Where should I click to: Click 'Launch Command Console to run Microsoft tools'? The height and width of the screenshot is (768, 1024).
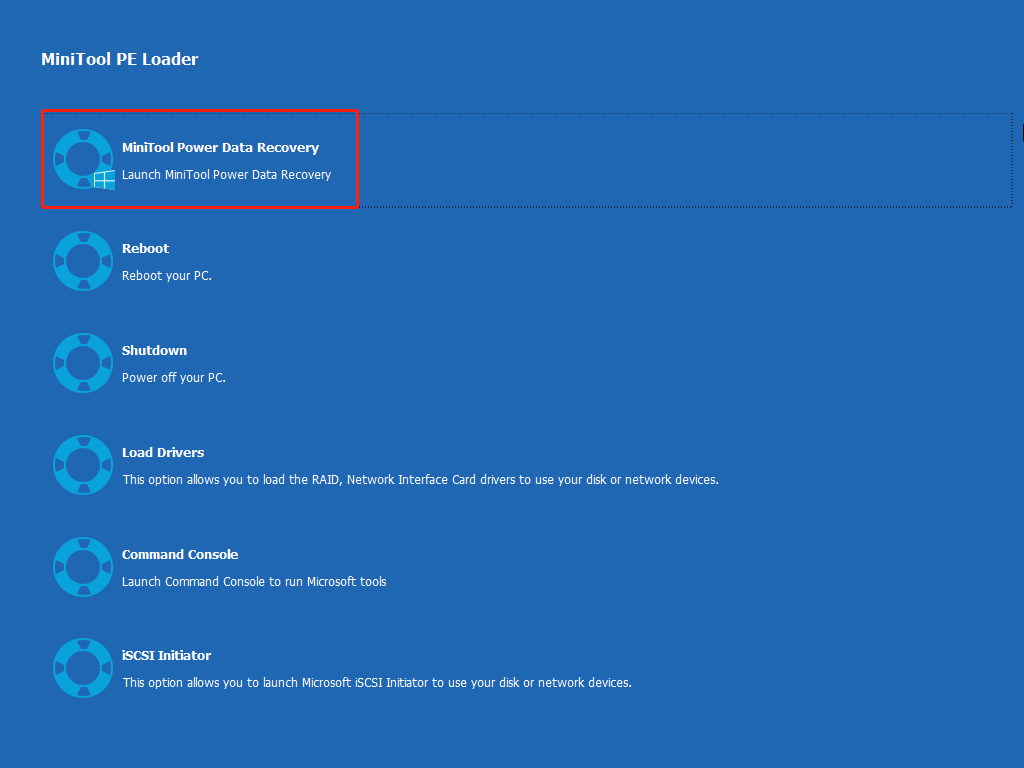point(254,581)
